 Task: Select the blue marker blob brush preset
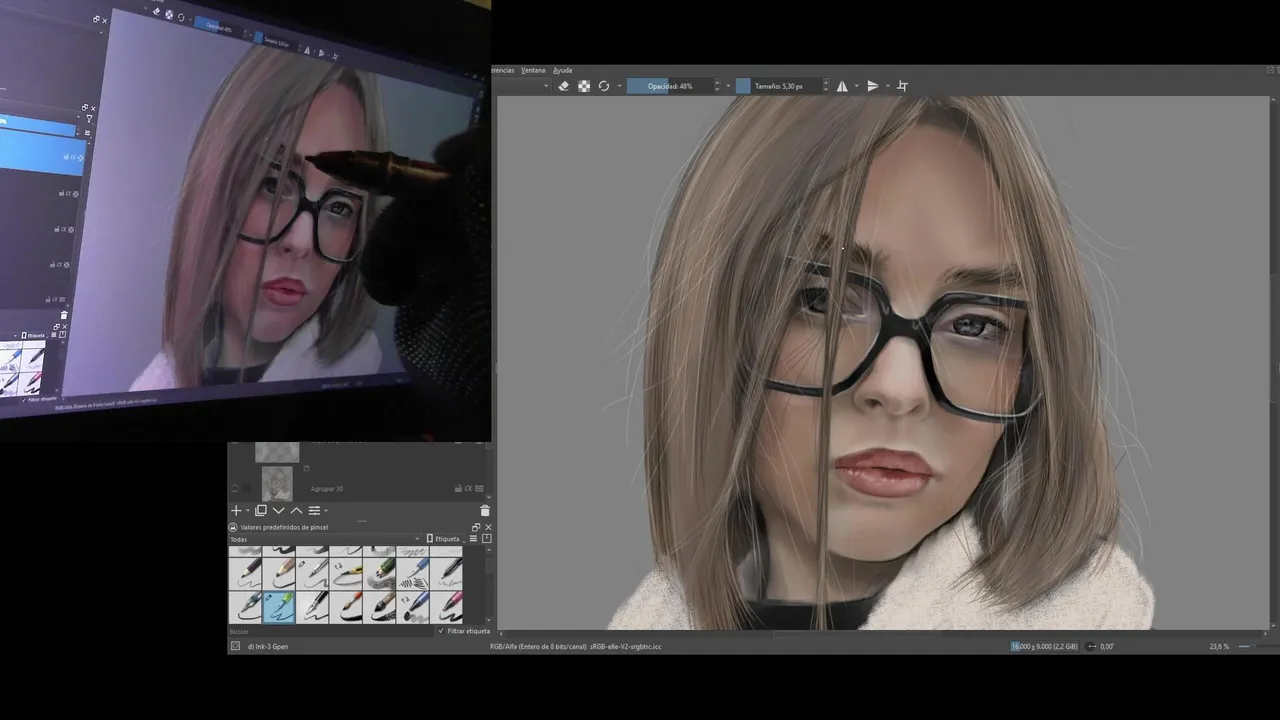click(412, 607)
